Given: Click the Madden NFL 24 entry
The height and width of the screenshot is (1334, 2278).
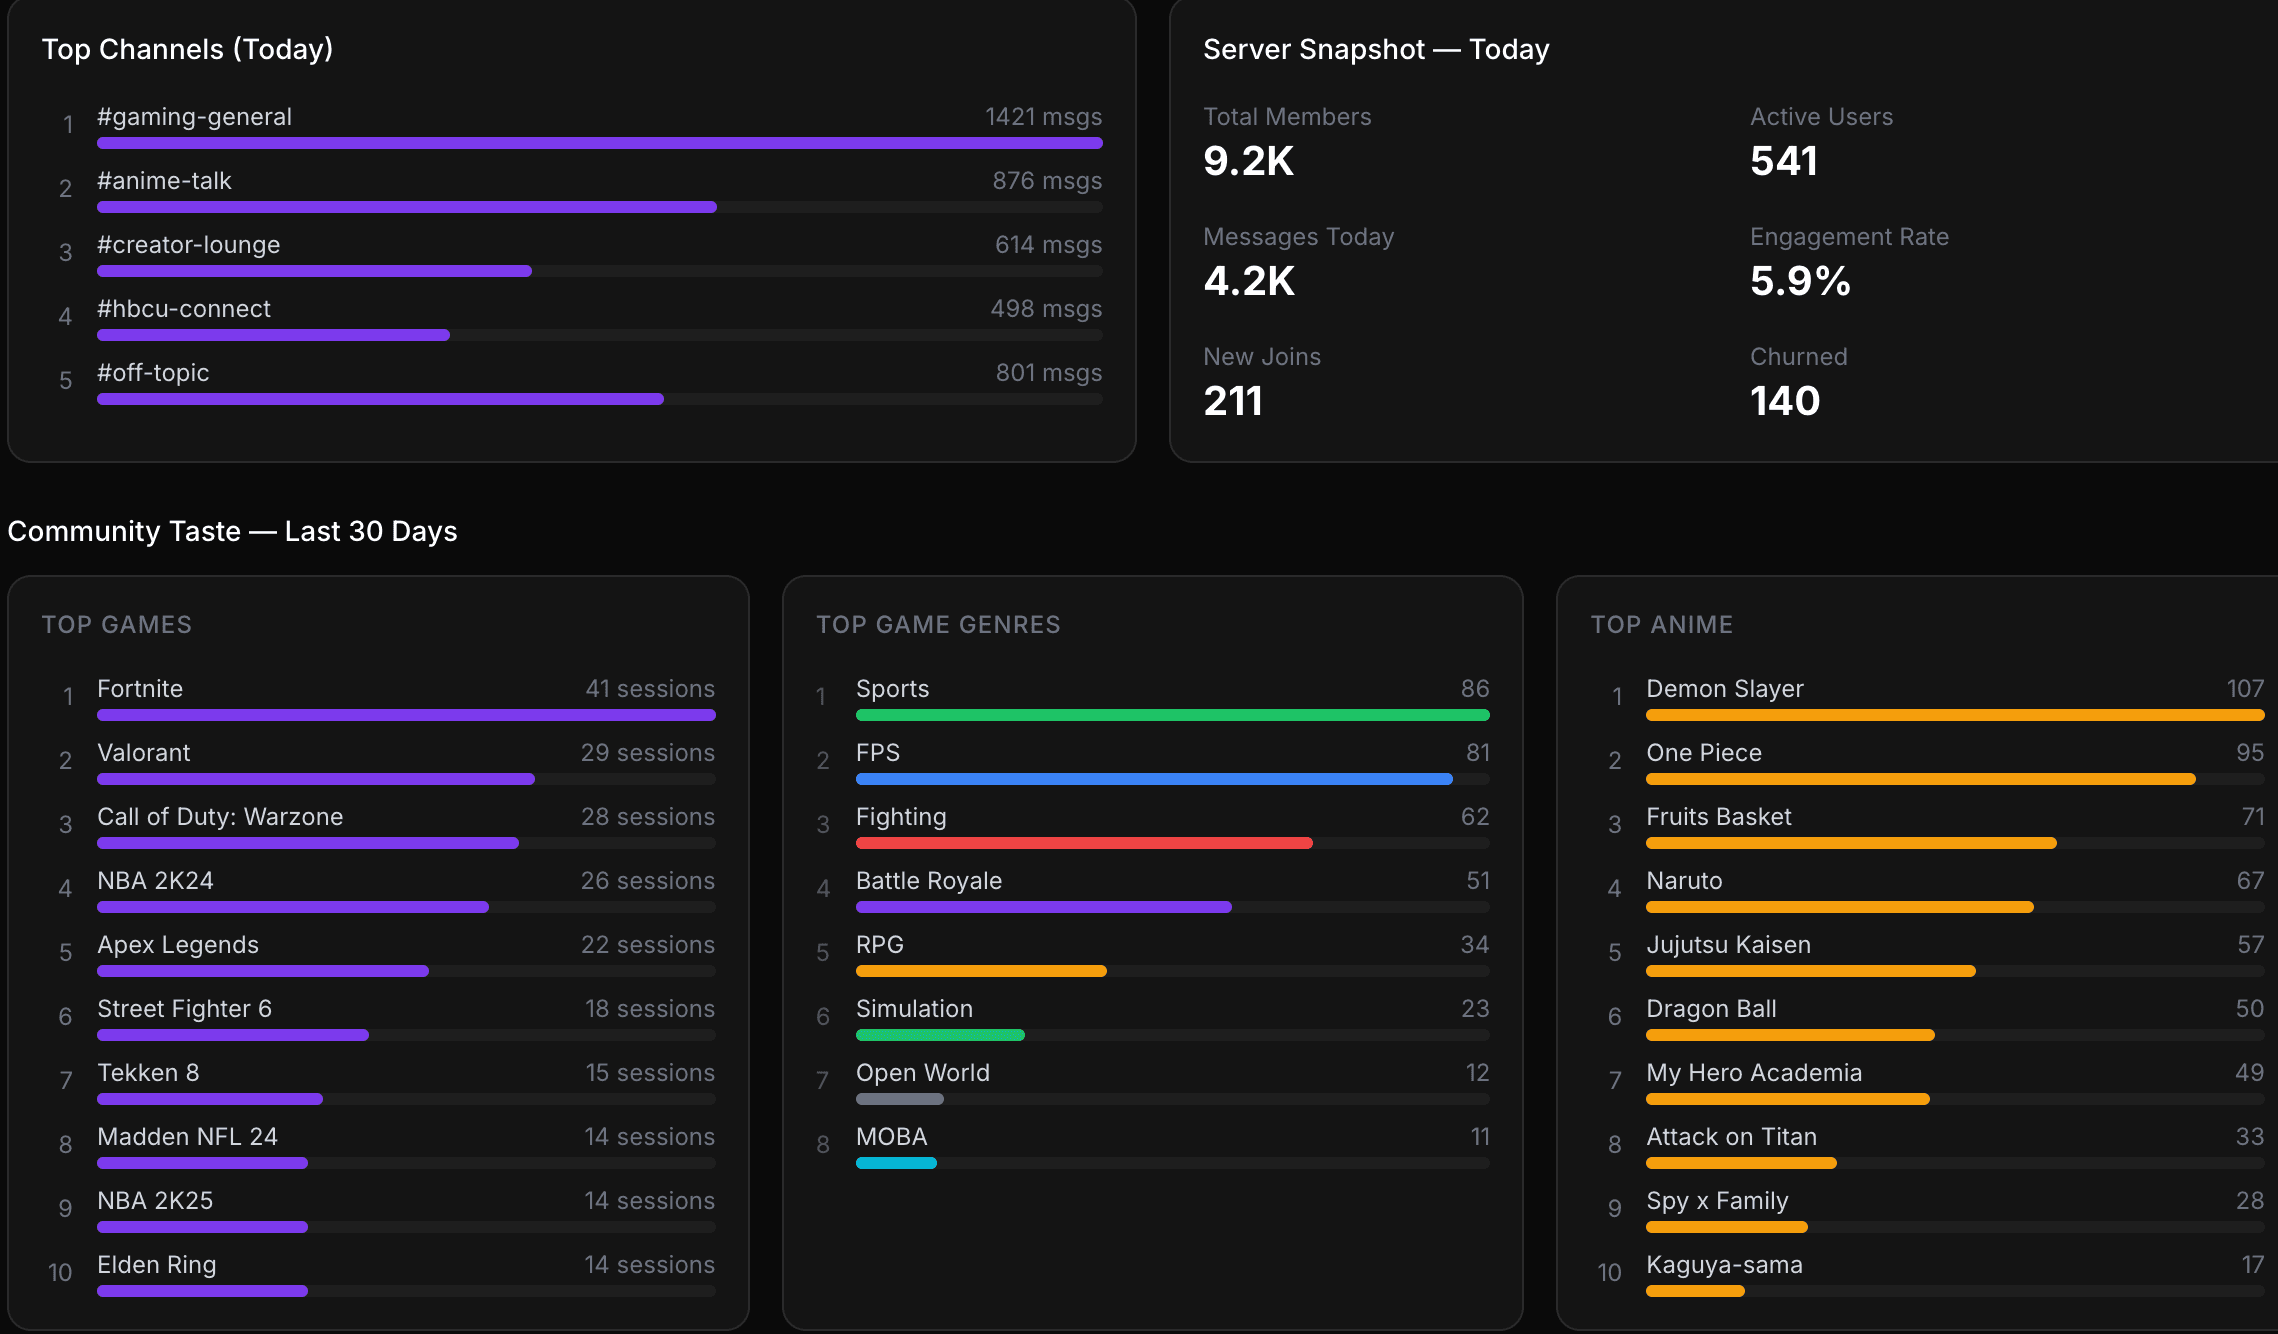Looking at the screenshot, I should (x=187, y=1137).
